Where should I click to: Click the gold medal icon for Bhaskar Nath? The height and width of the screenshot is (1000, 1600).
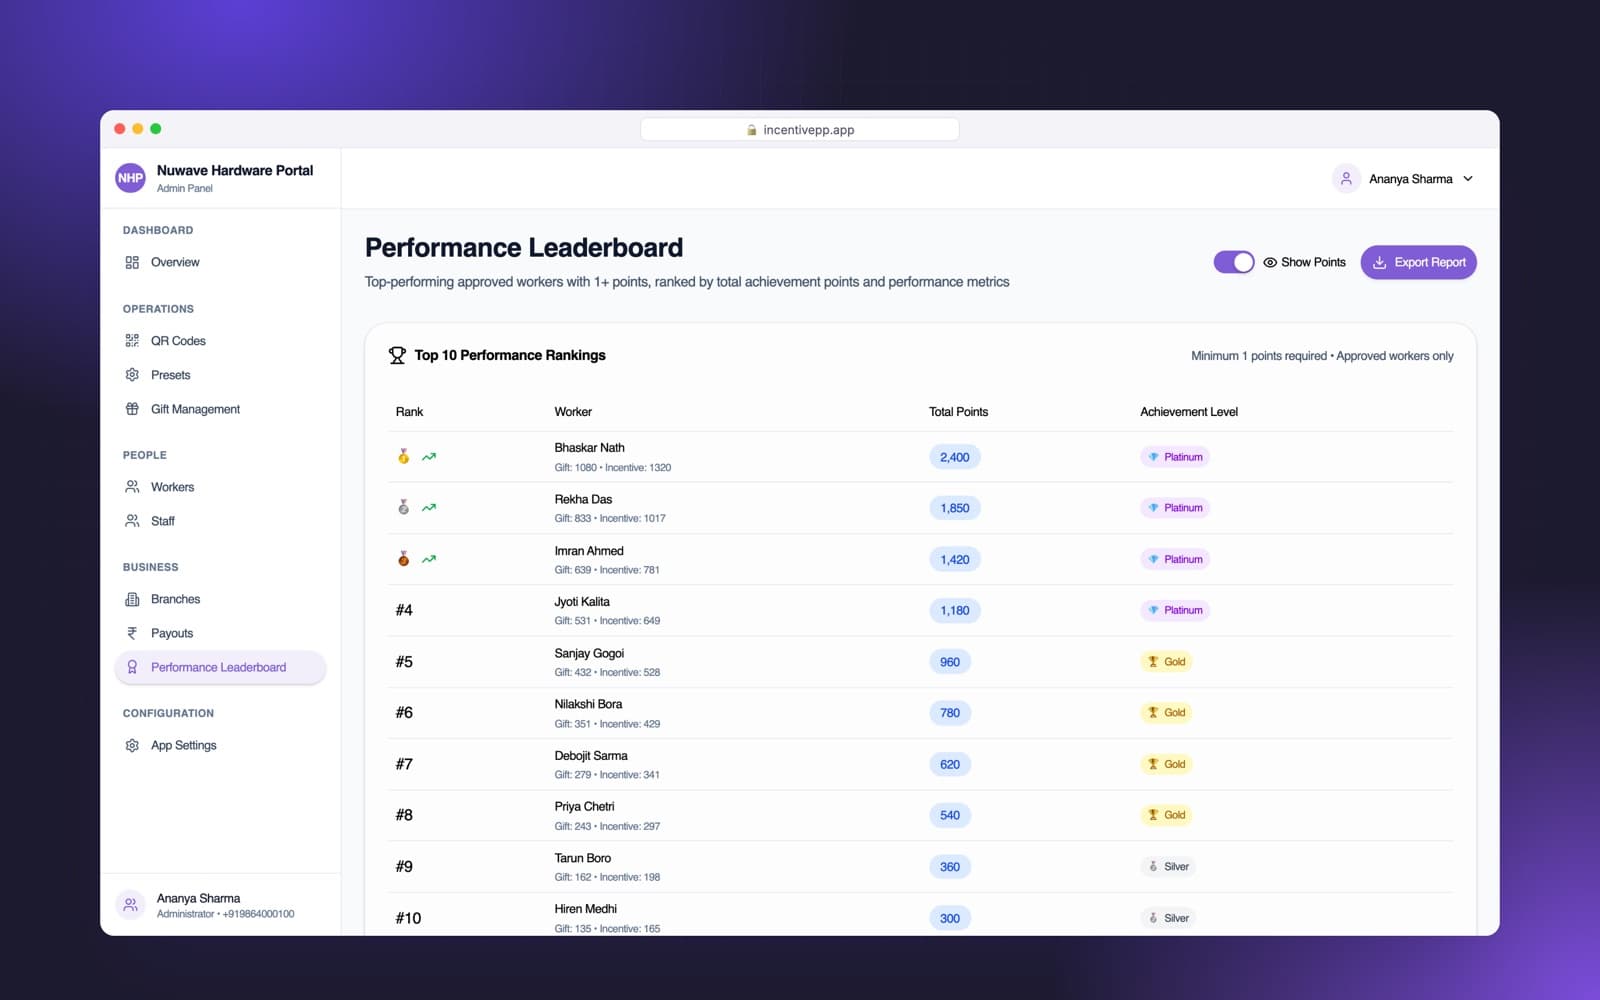(x=404, y=456)
